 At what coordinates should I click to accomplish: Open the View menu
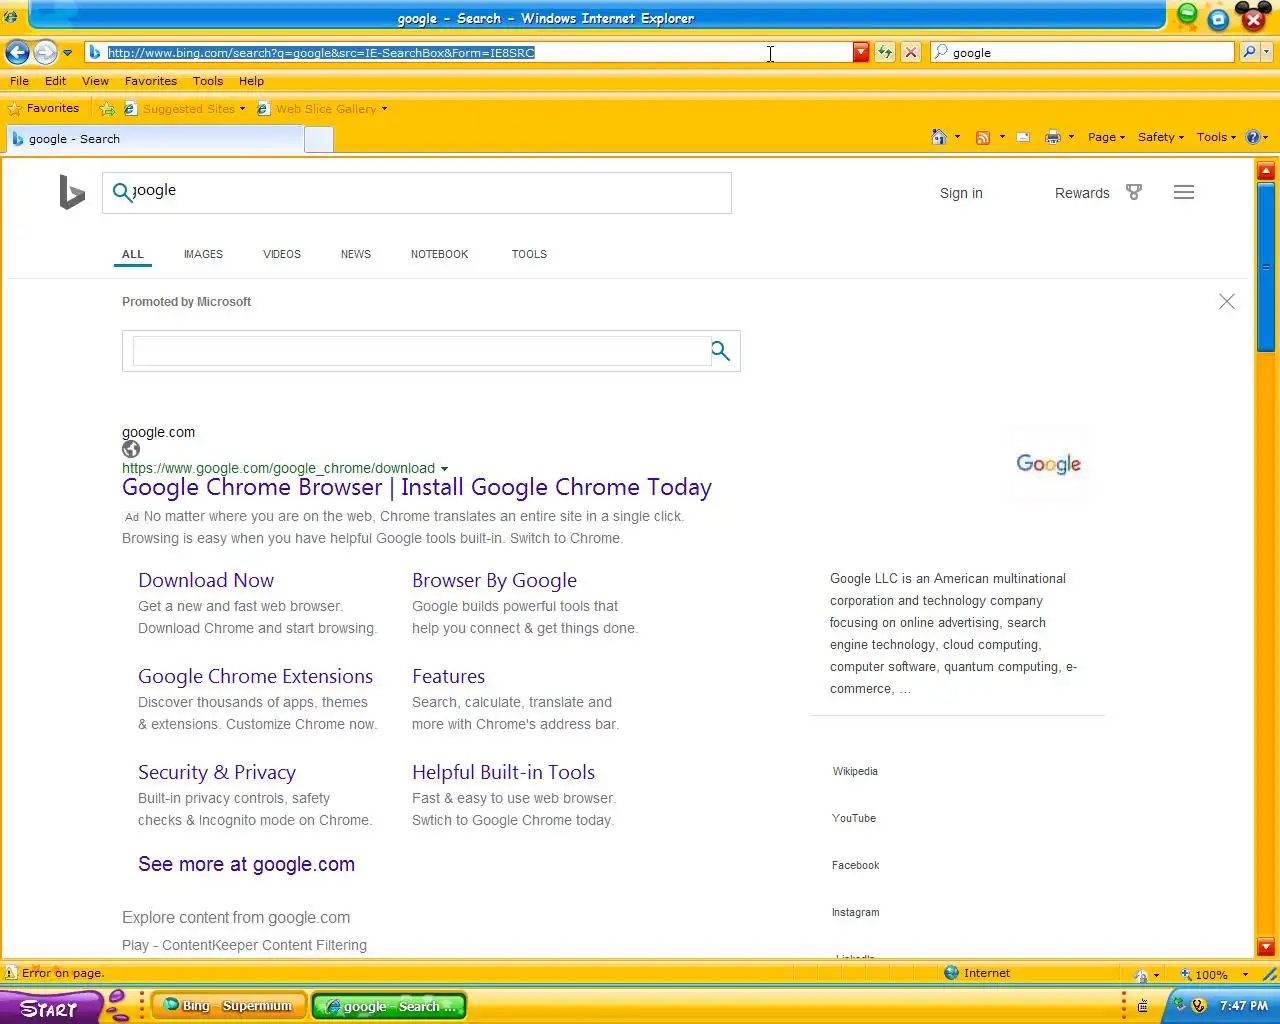(x=95, y=81)
